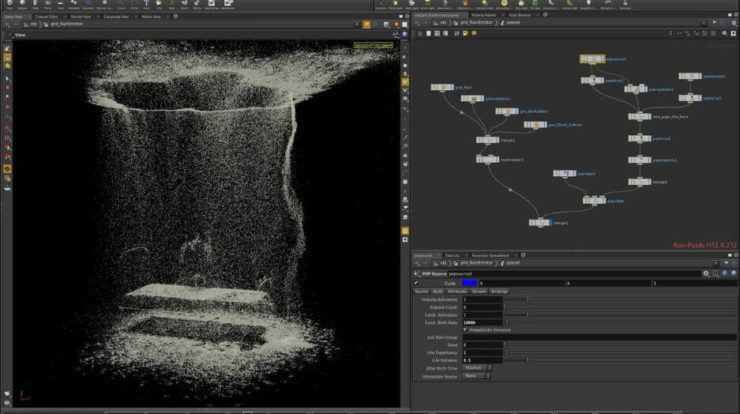
Task: Toggle the Probabilistic Emission checkbox
Action: tap(466, 328)
